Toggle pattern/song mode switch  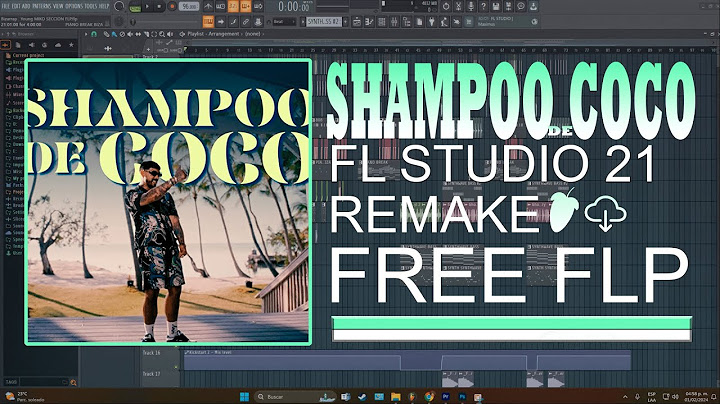(135, 7)
